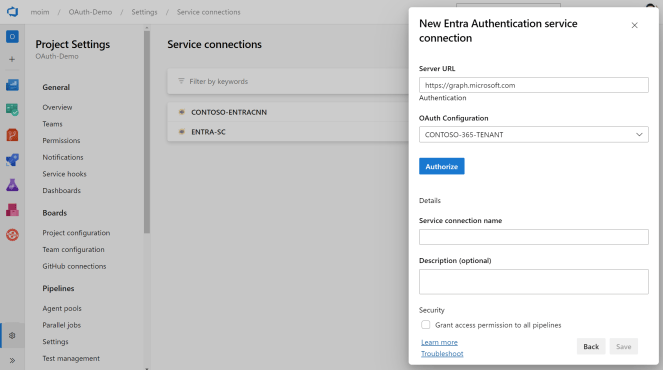Screen dimensions: 663x370
Task: Enable Grant access permission to all pipelines
Action: [425, 324]
